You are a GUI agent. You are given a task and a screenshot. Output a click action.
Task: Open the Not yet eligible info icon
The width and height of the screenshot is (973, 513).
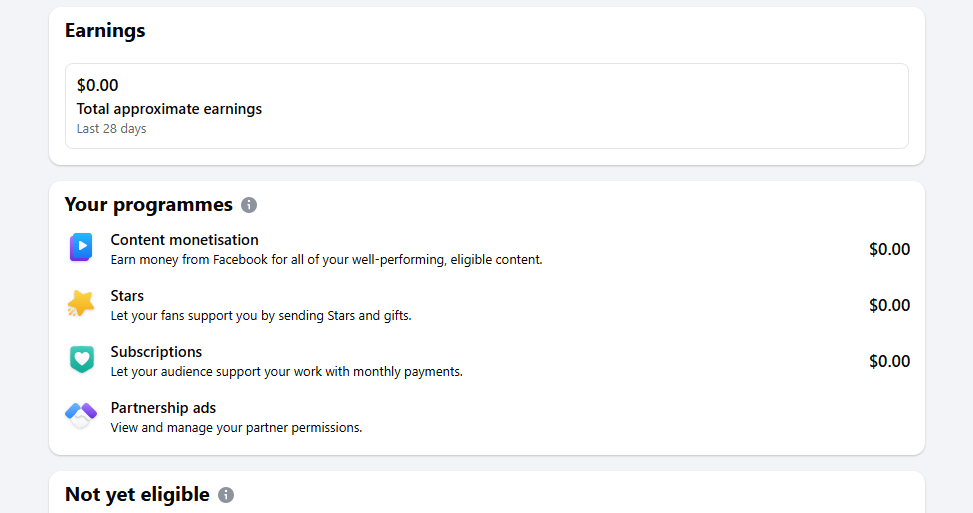point(226,495)
